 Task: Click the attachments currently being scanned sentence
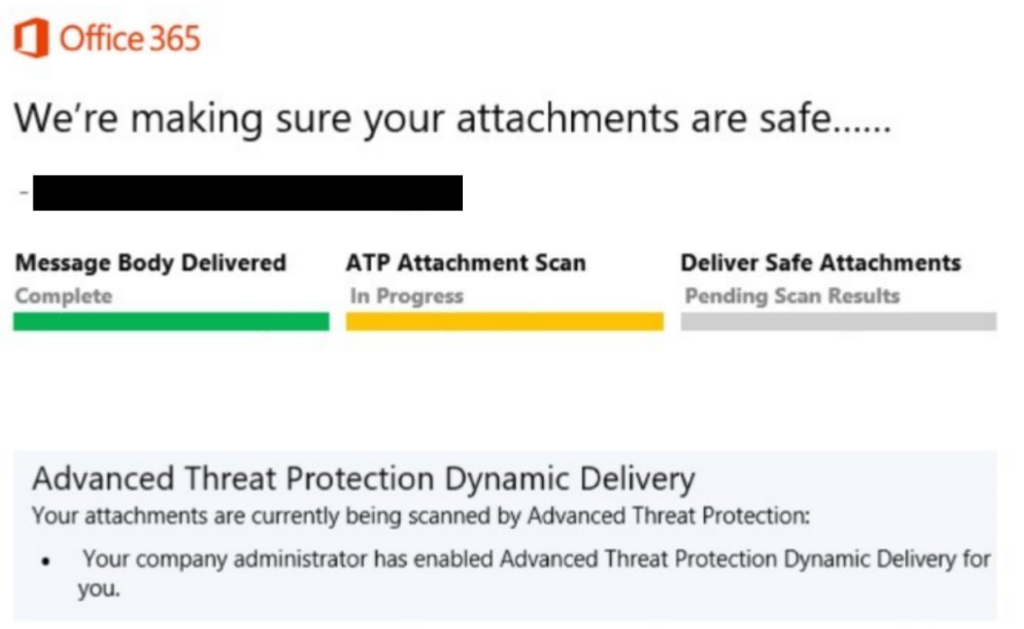point(421,516)
